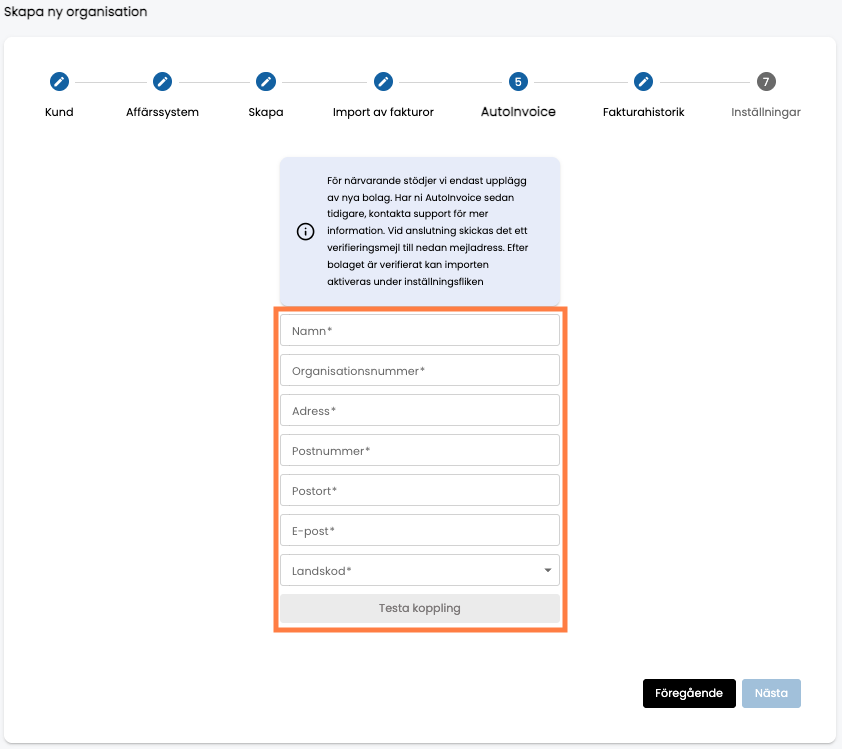Open the Fakturahistorik step pencil icon

pyautogui.click(x=643, y=82)
